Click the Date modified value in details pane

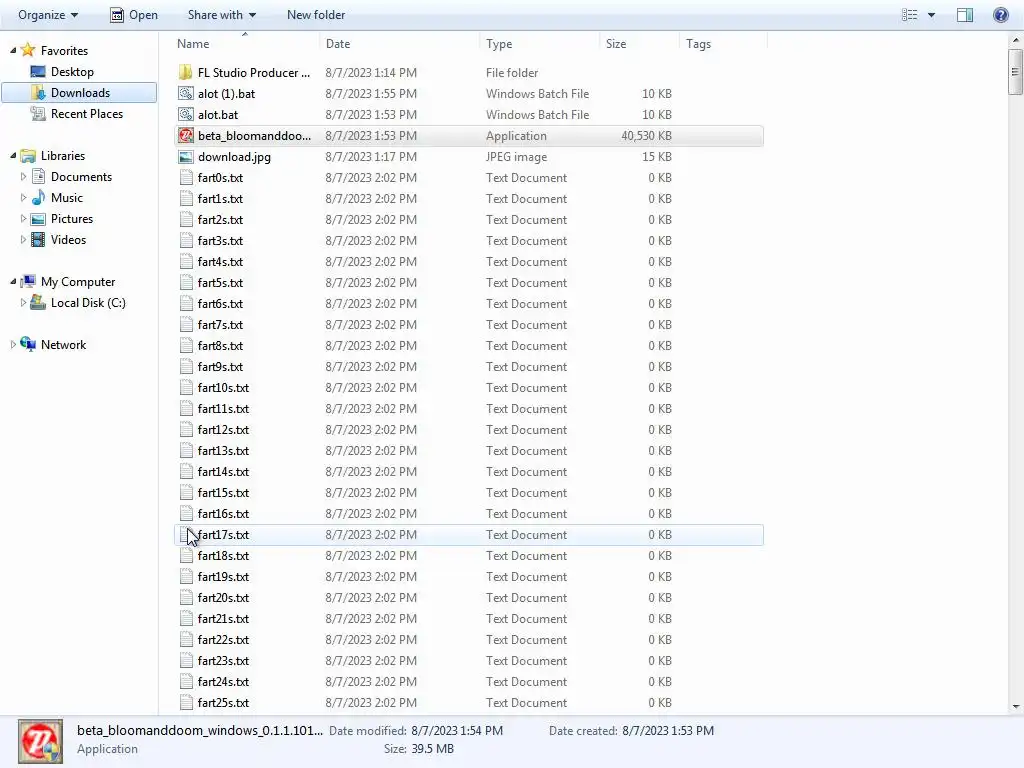point(457,731)
